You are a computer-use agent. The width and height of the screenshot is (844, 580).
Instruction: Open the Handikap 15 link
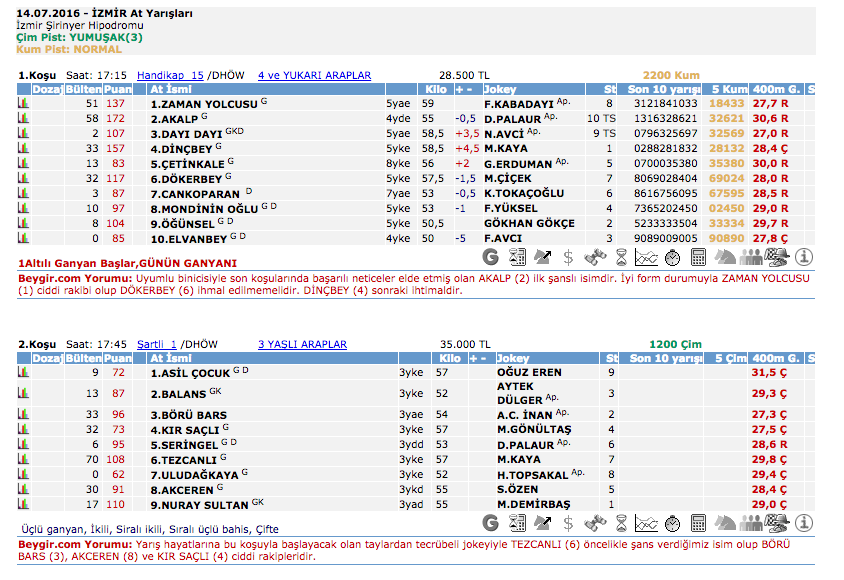tap(170, 75)
